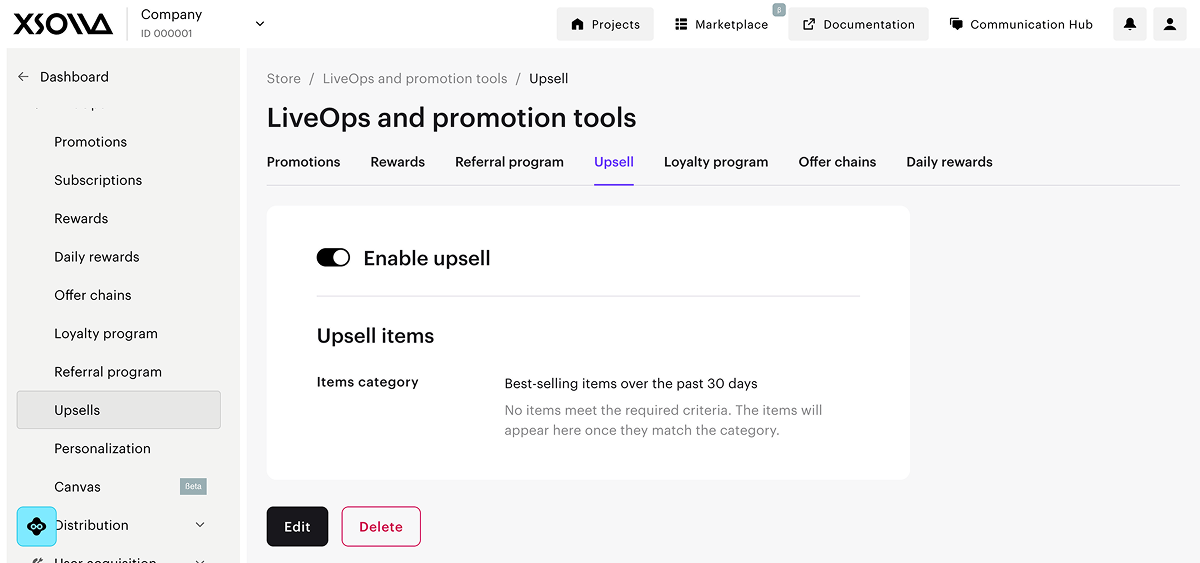Open user profile icon
The image size is (1200, 563).
(x=1170, y=24)
